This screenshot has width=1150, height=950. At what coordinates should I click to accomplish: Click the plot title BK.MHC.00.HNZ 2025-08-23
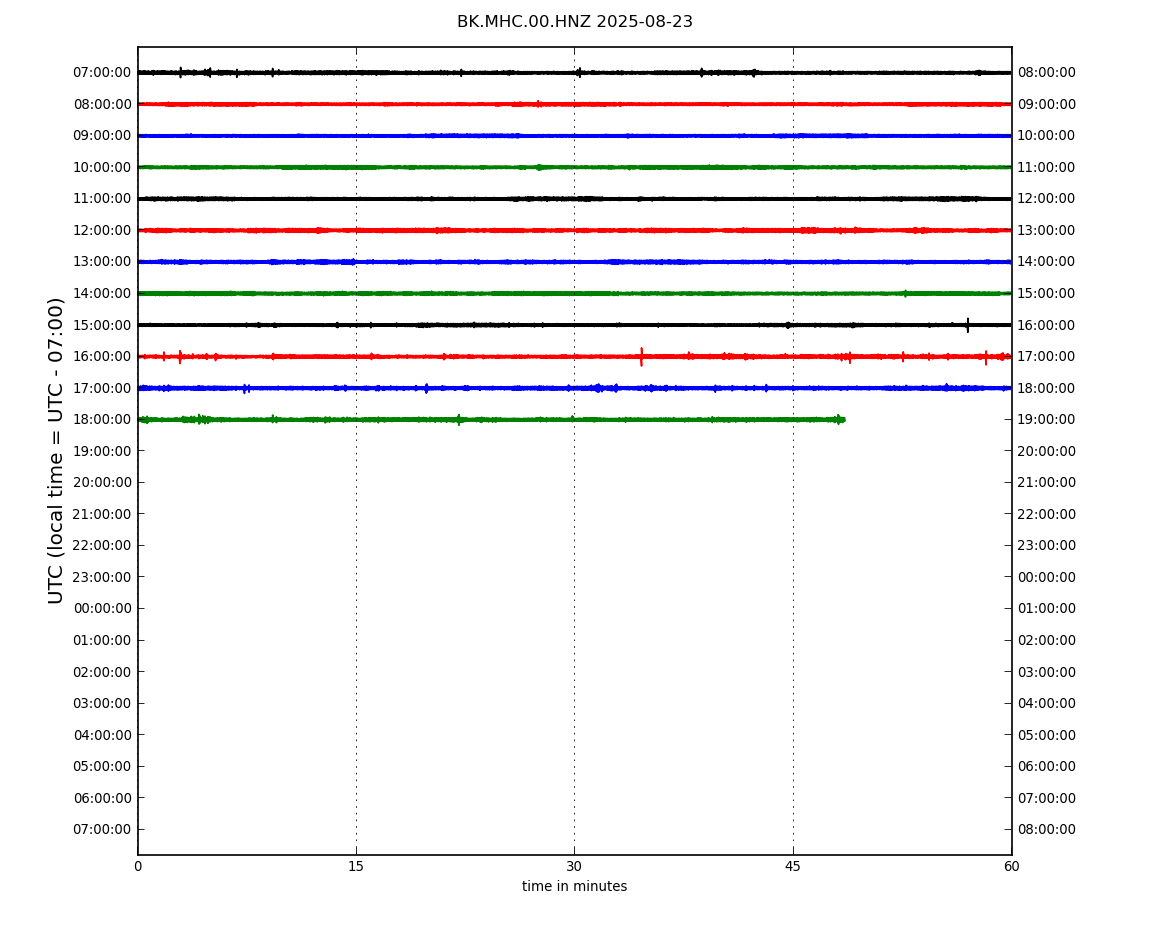tap(574, 21)
